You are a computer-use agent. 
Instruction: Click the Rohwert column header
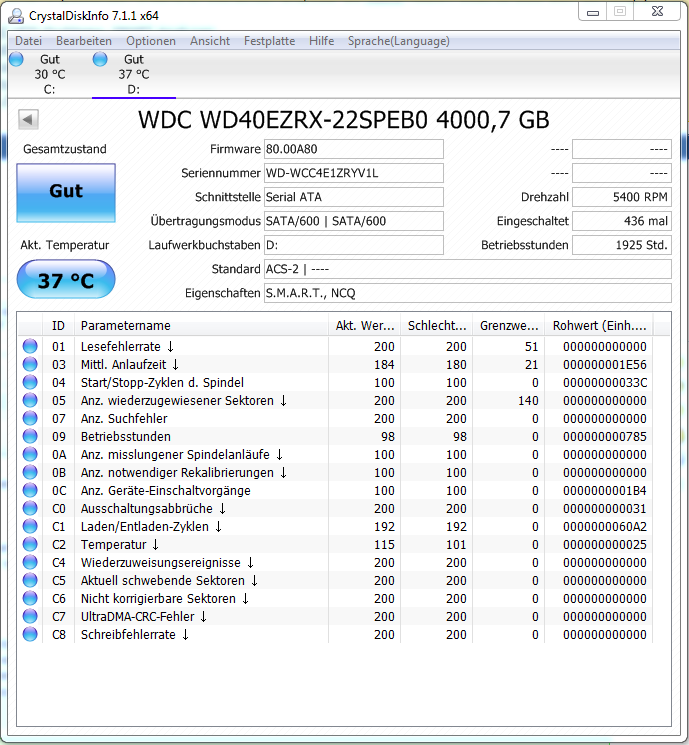pos(599,326)
